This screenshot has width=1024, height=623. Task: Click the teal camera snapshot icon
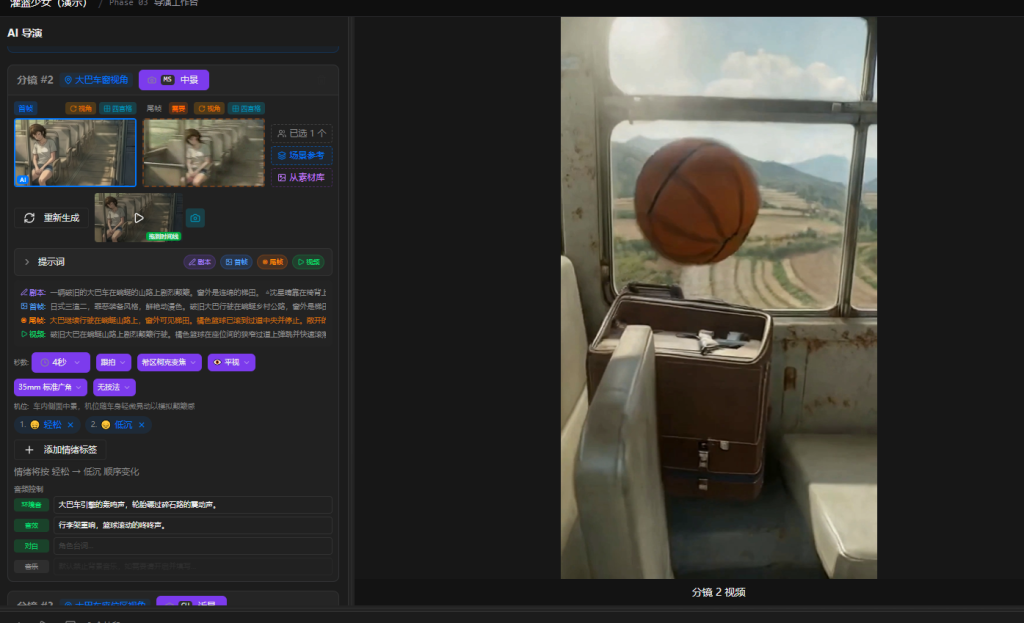195,218
